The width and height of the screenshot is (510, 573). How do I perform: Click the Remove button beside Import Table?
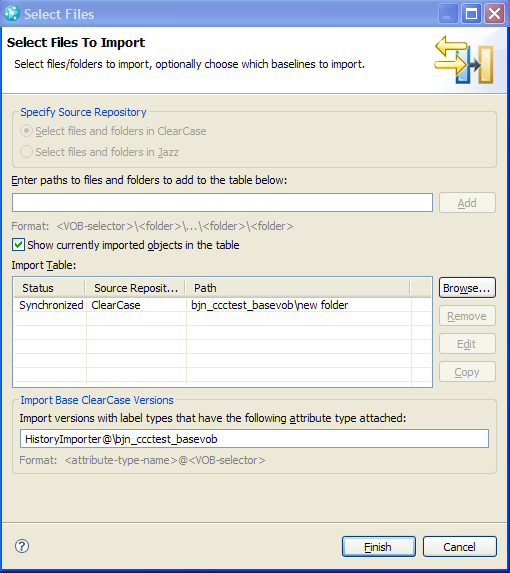467,316
